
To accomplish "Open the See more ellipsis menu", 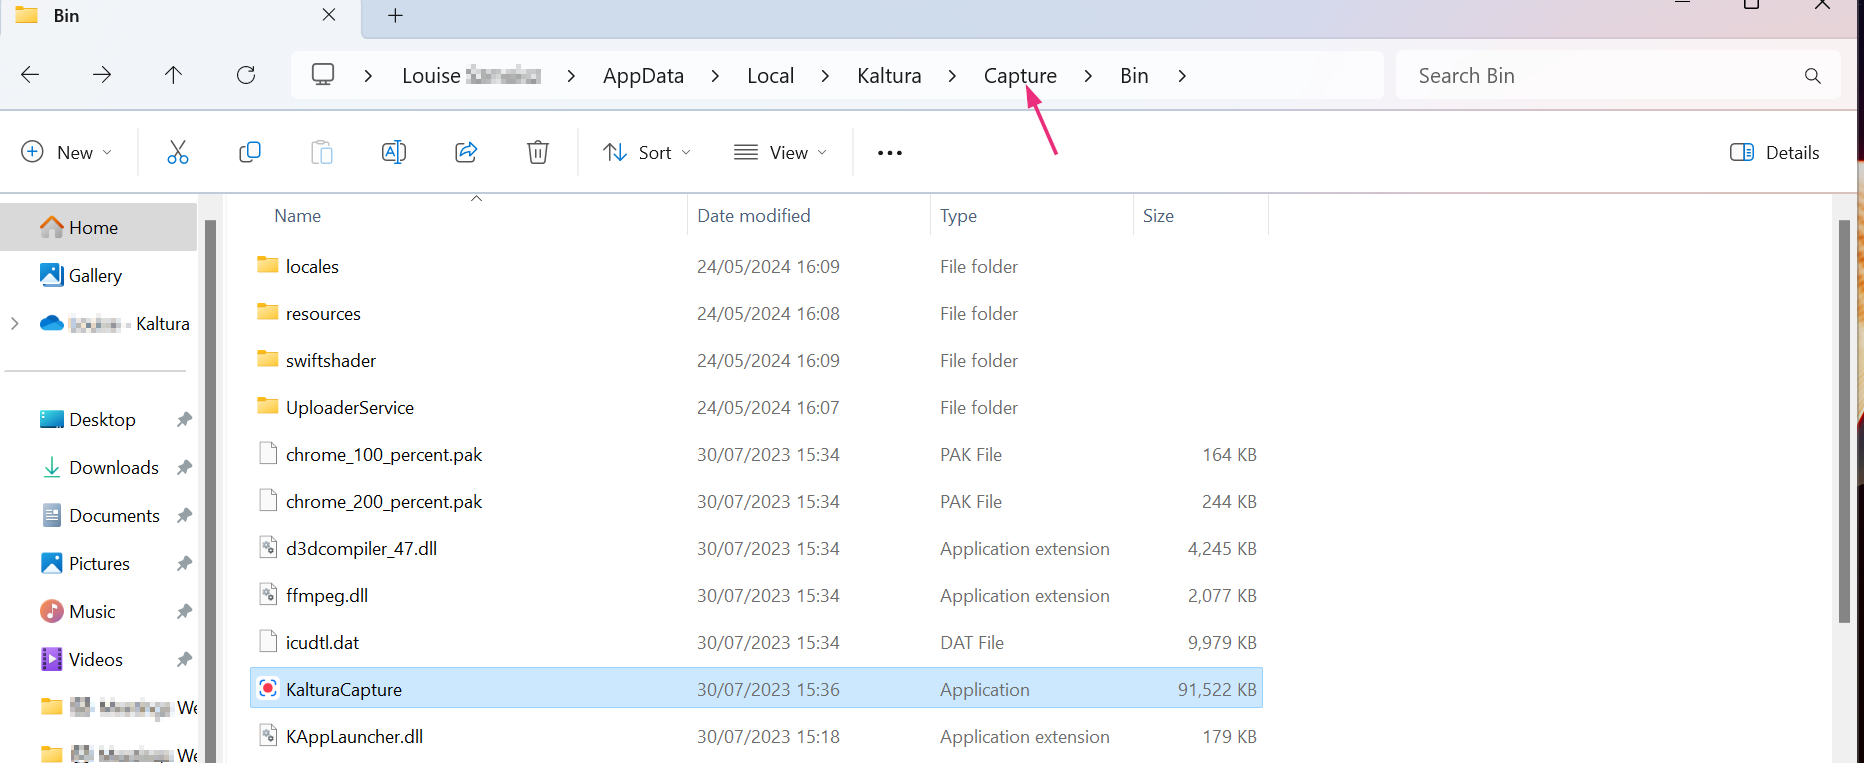I will tap(890, 153).
